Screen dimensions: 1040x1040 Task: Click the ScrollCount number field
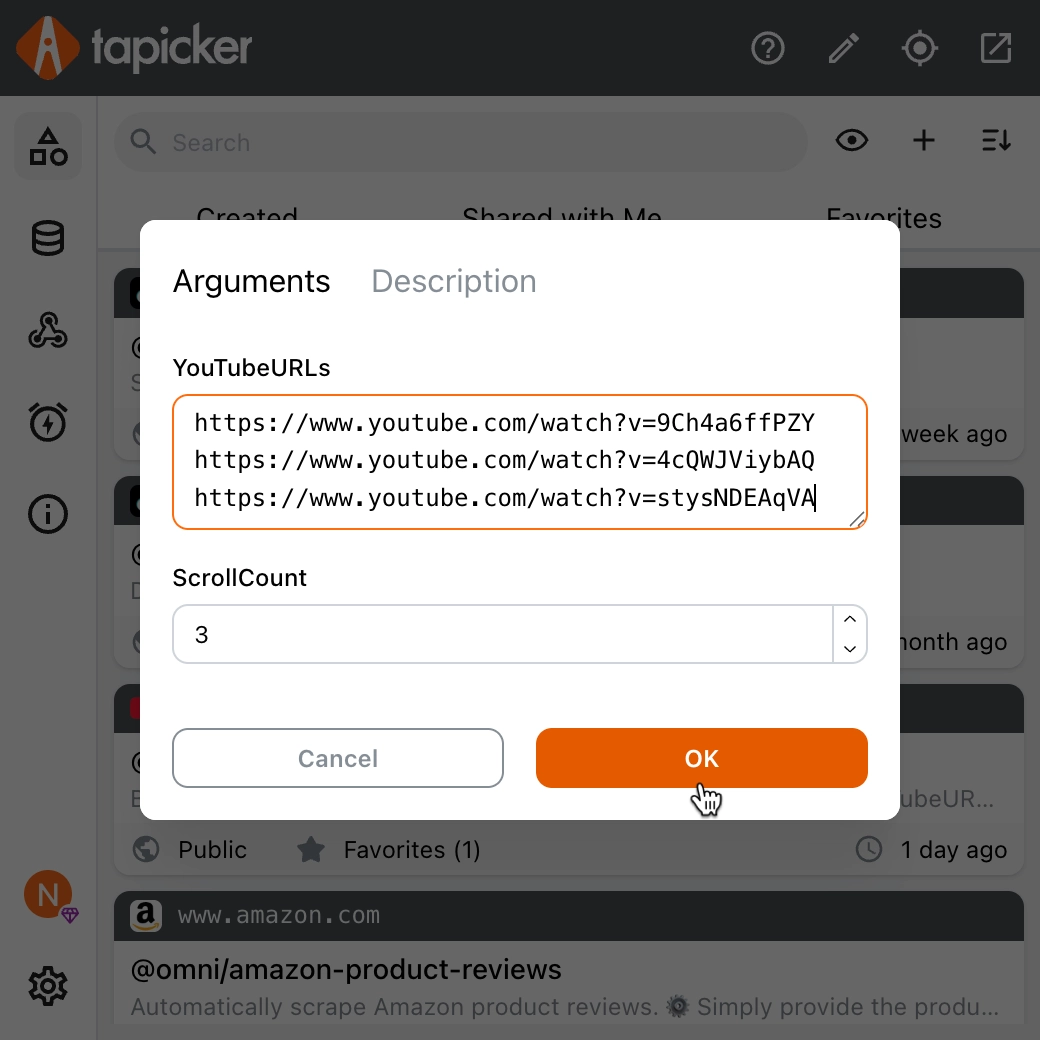pos(502,634)
